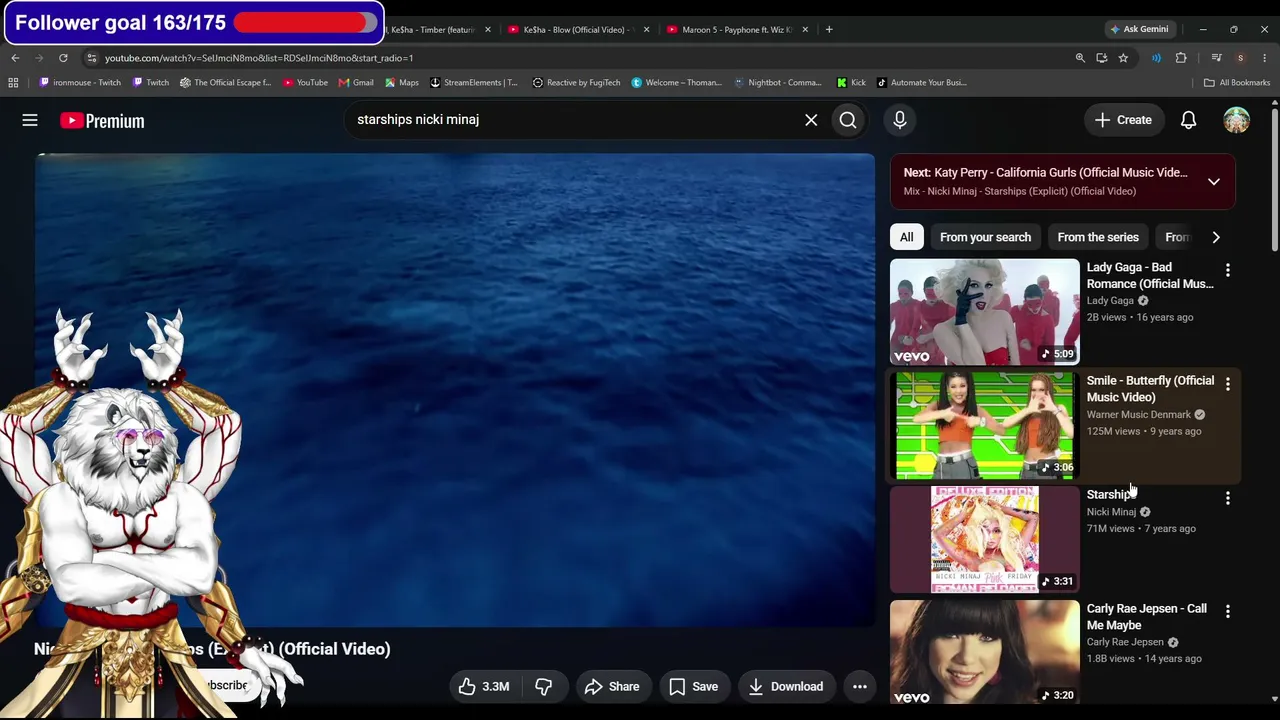Download the video

pyautogui.click(x=785, y=687)
